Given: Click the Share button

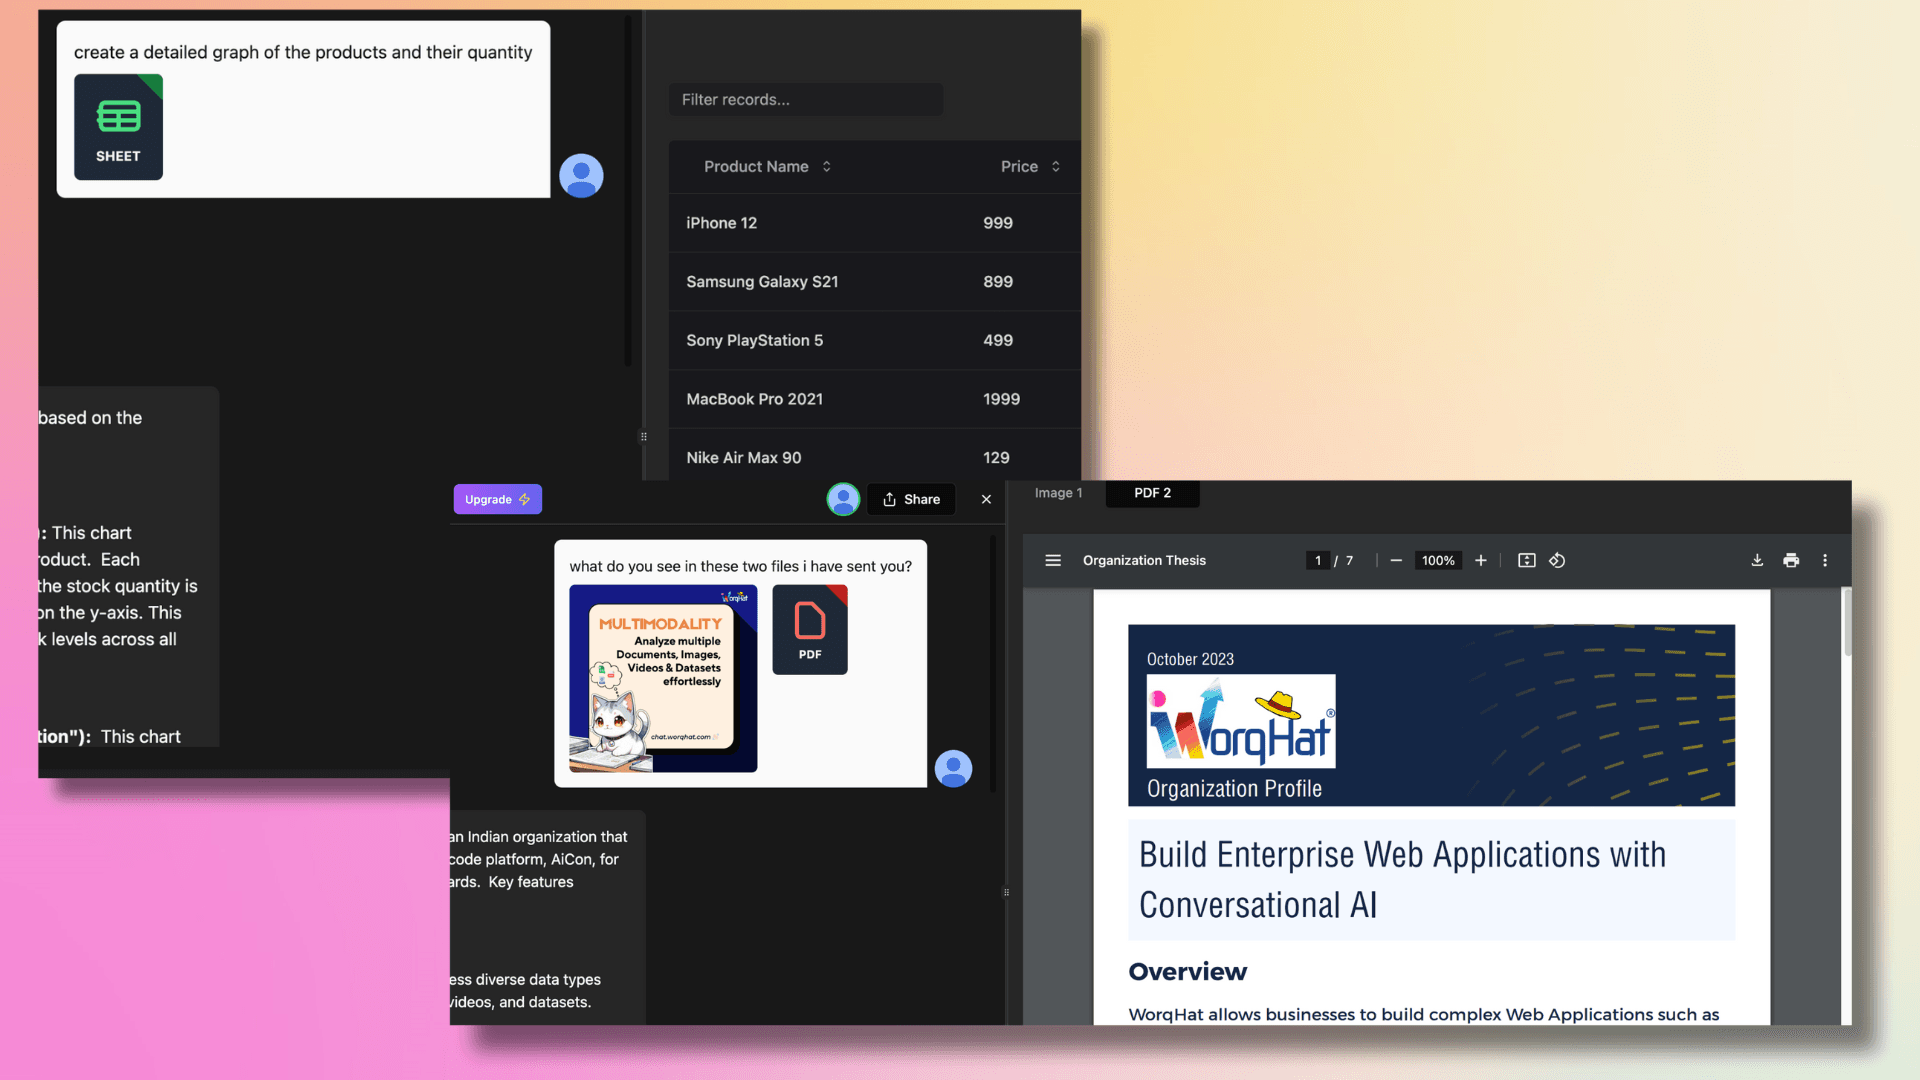Looking at the screenshot, I should 911,500.
